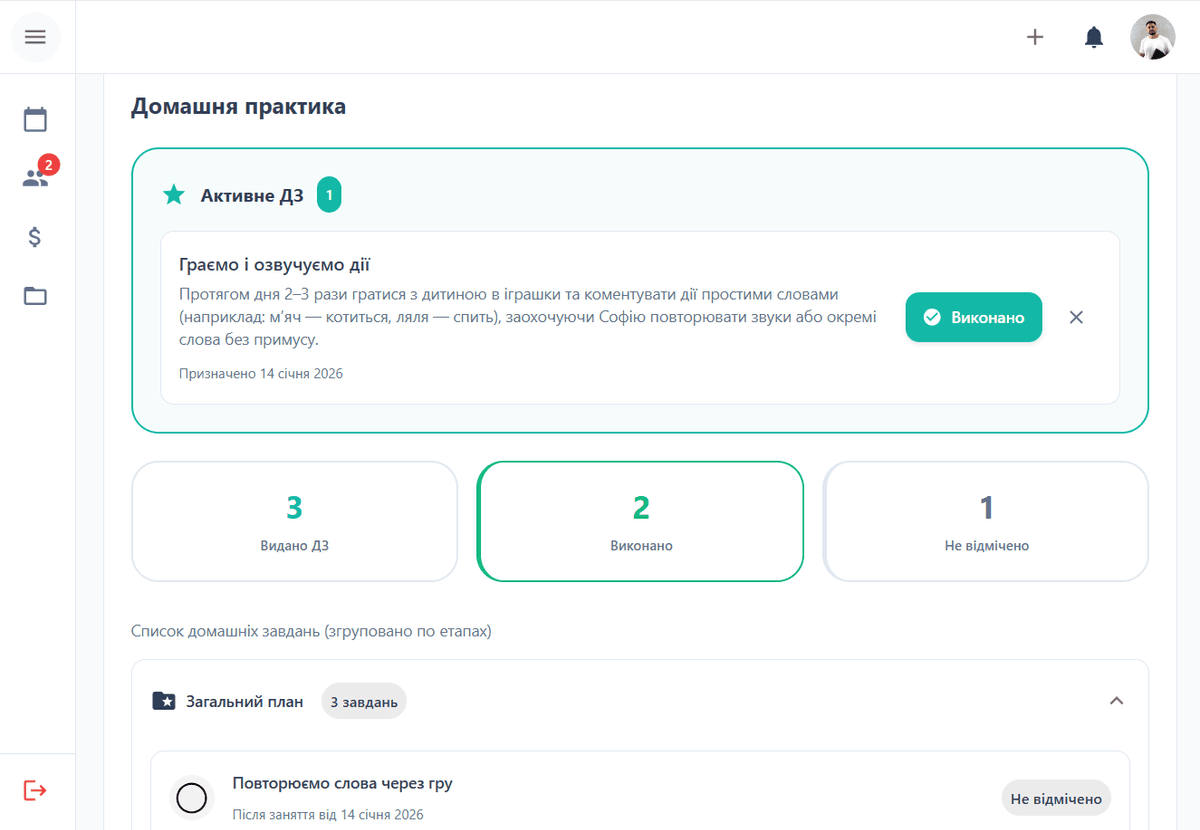Screen dimensions: 1200x830
Task: Open the calendar from the sidebar
Action: [x=36, y=120]
